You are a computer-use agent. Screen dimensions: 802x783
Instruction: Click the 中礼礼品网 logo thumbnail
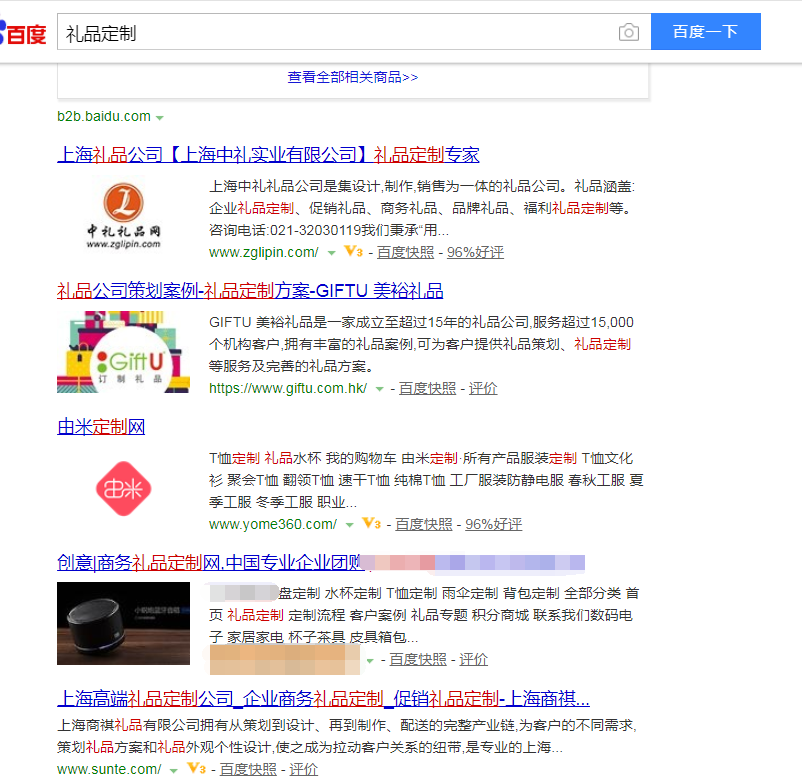pyautogui.click(x=123, y=216)
